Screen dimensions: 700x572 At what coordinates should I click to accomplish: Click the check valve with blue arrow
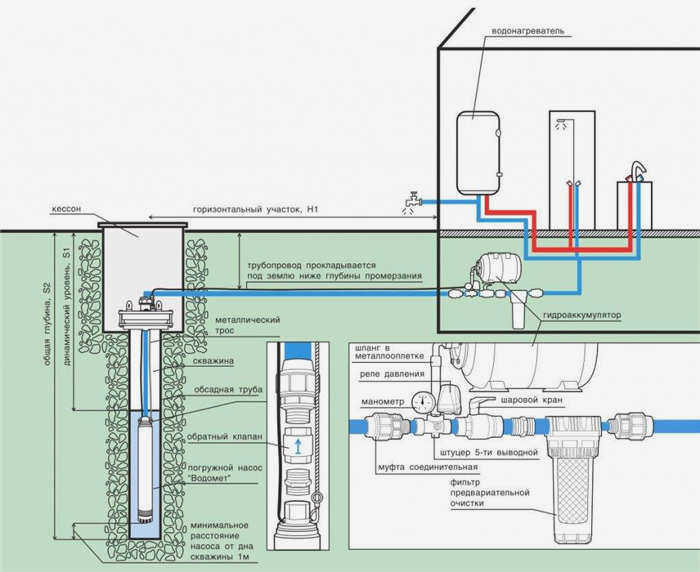tap(298, 445)
